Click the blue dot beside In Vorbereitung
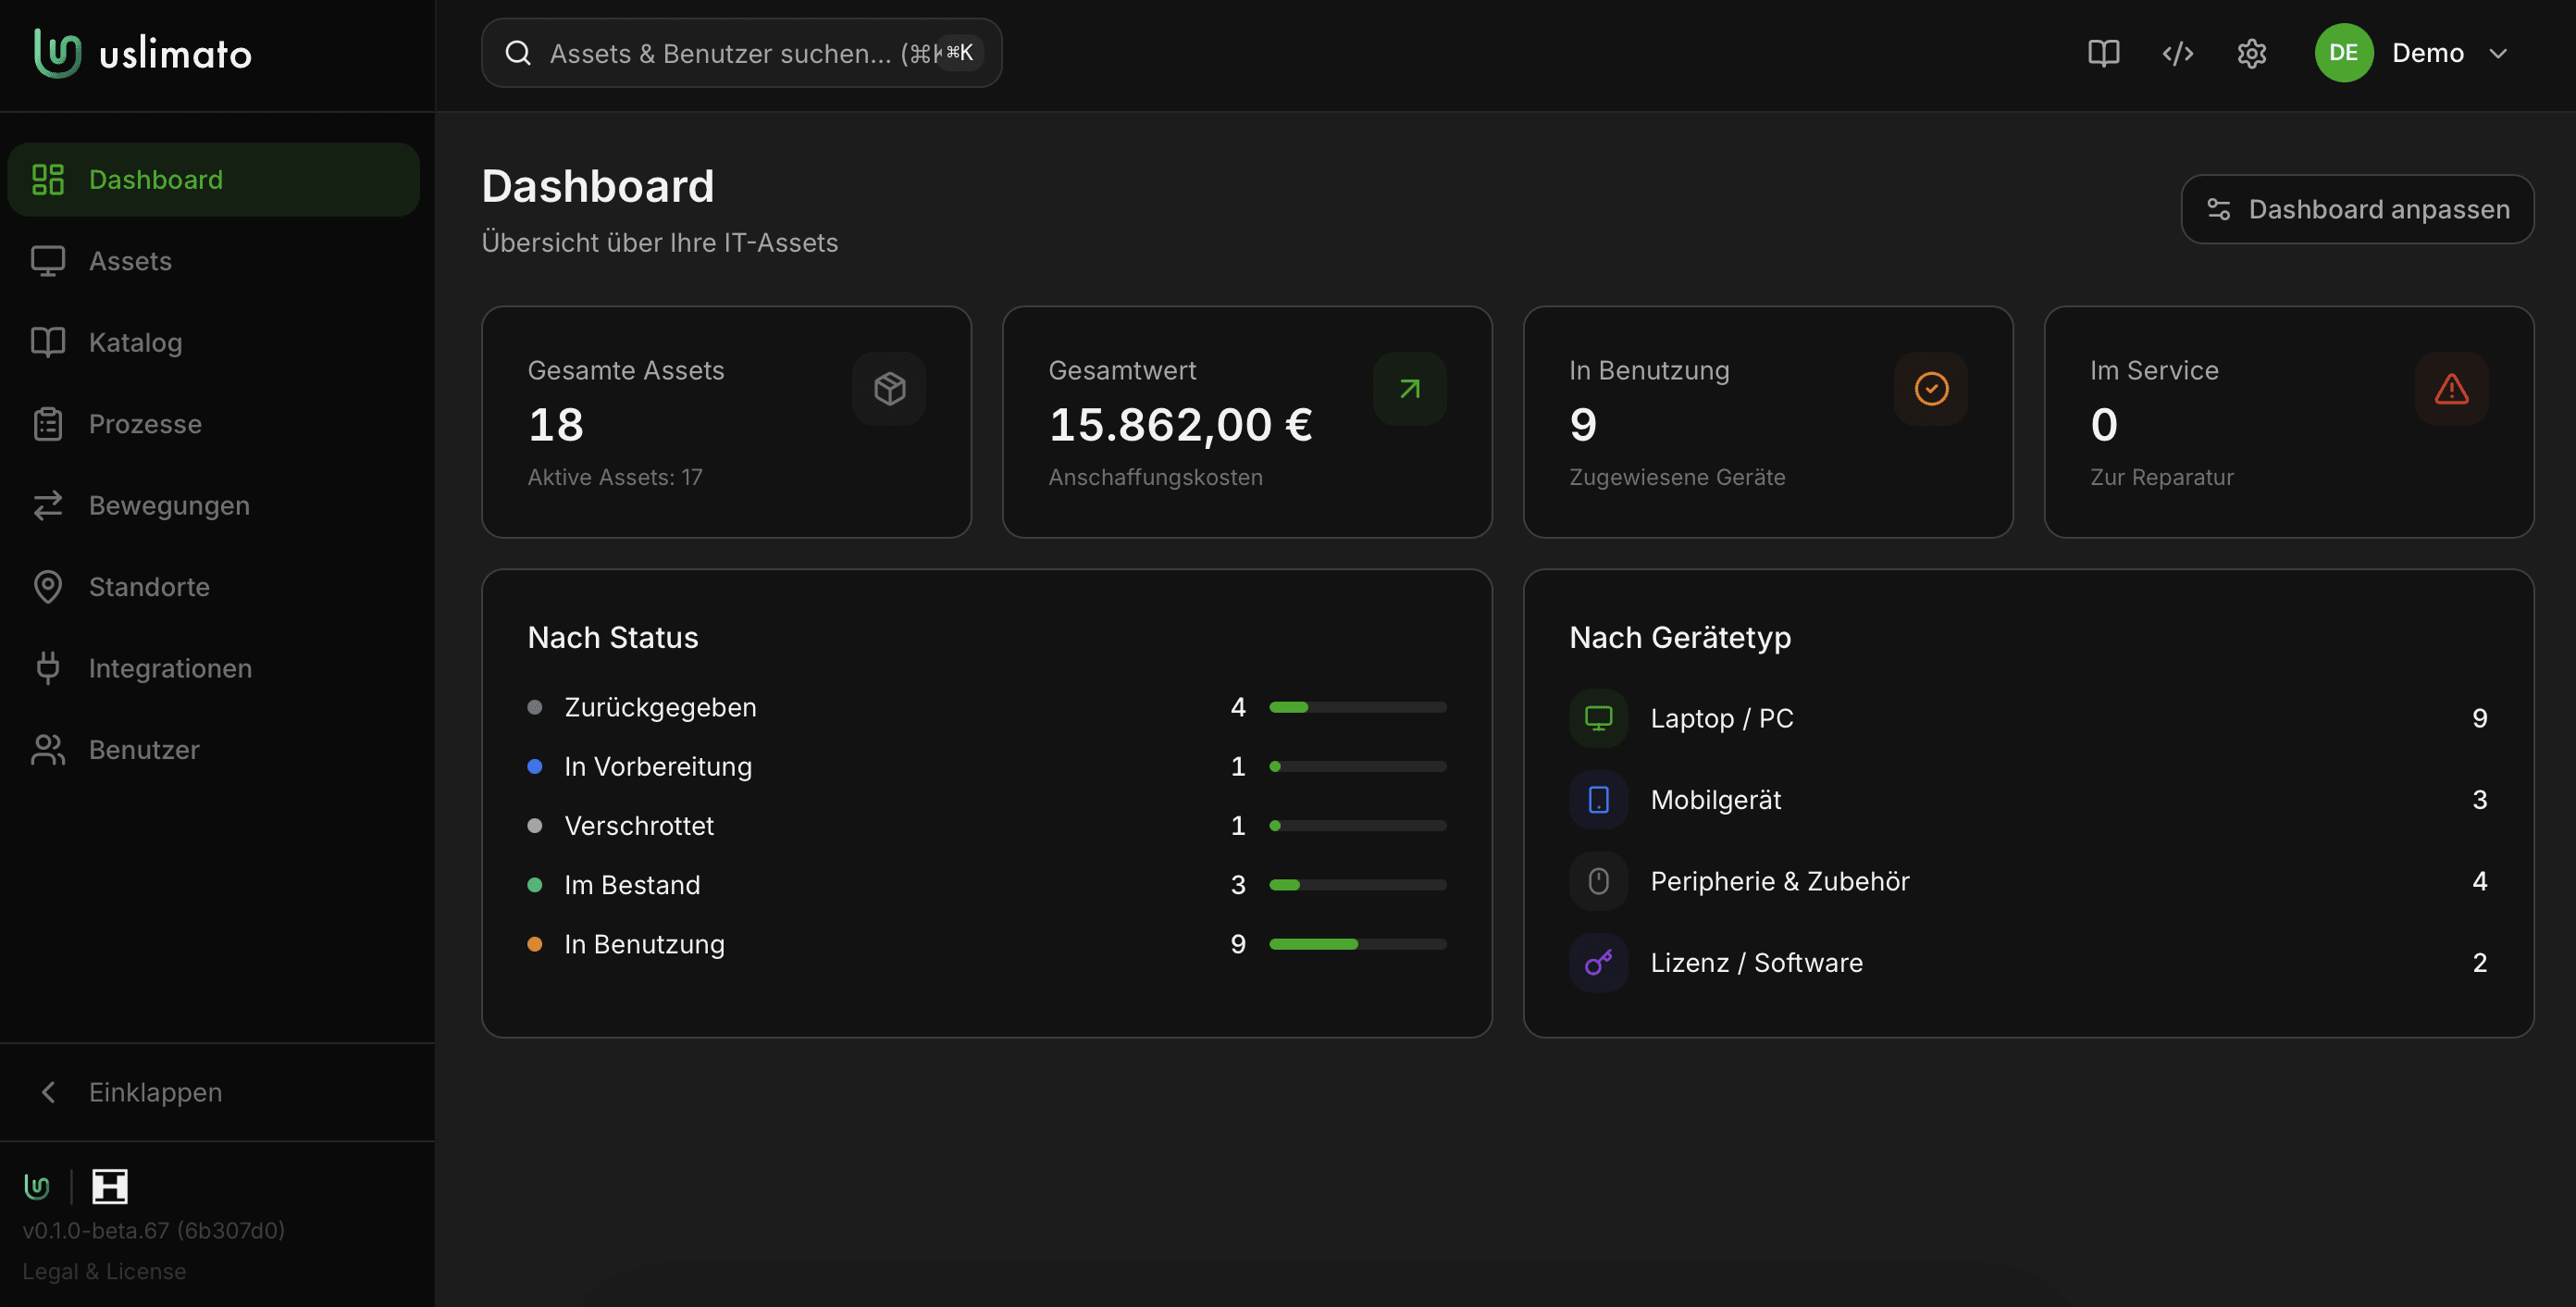The height and width of the screenshot is (1307, 2576). click(535, 766)
